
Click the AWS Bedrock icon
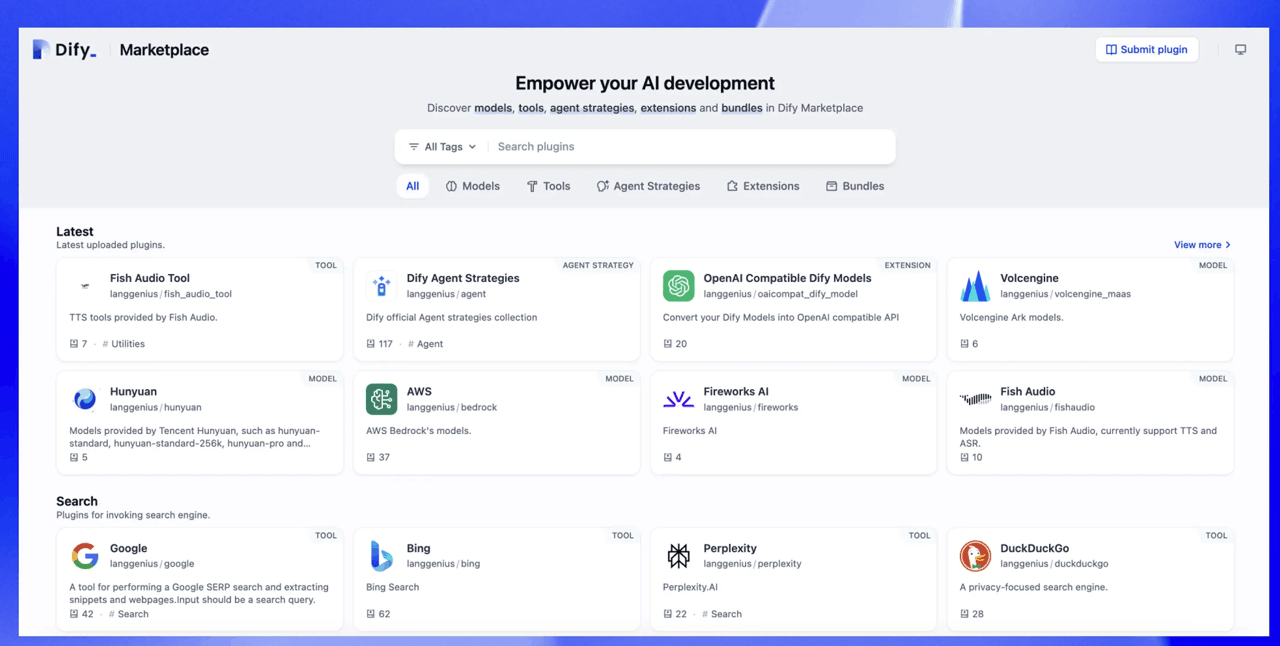pos(382,399)
